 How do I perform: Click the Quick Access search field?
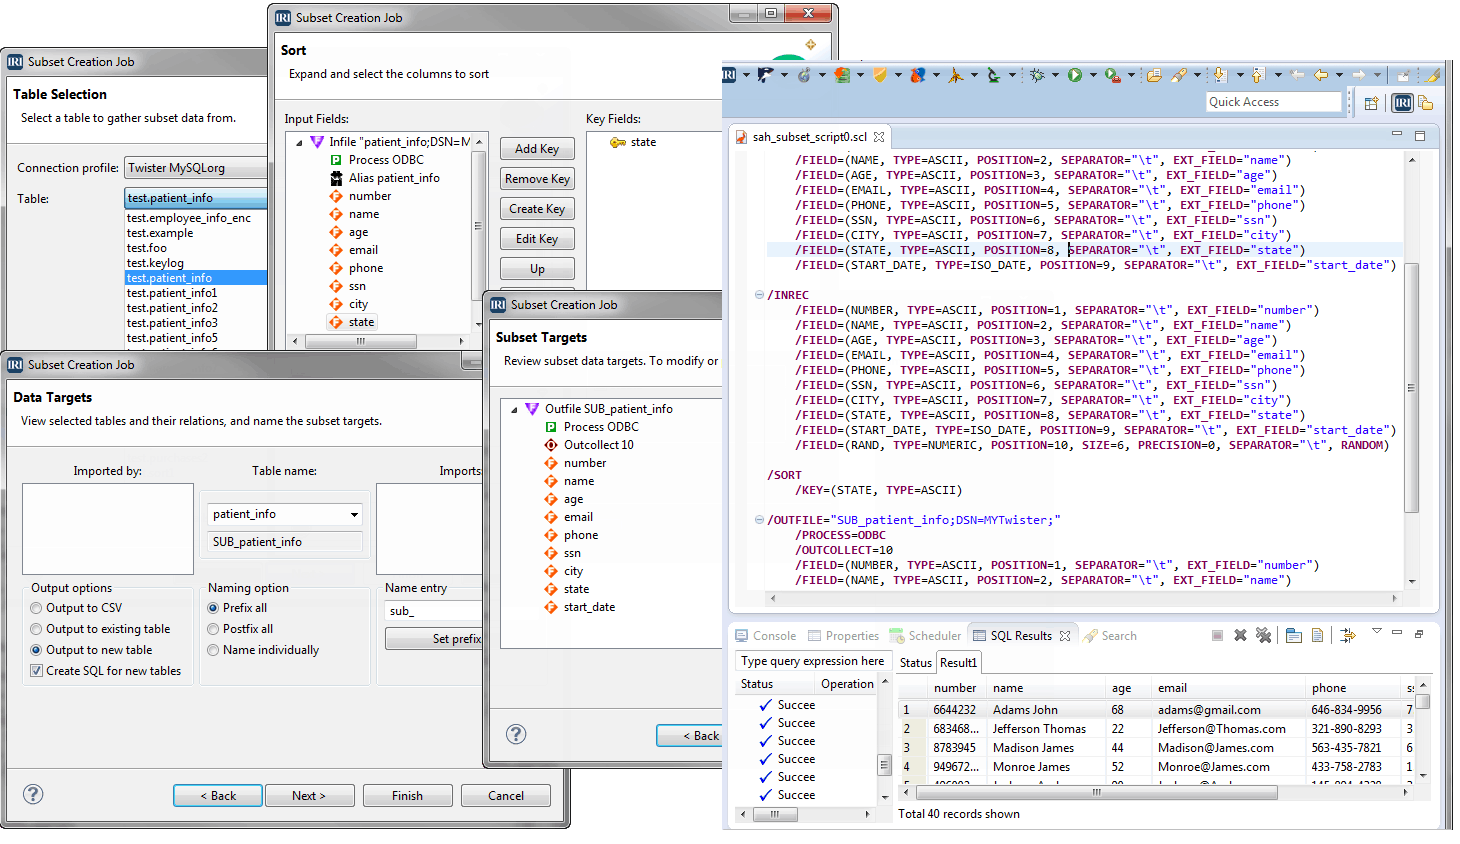tap(1272, 102)
